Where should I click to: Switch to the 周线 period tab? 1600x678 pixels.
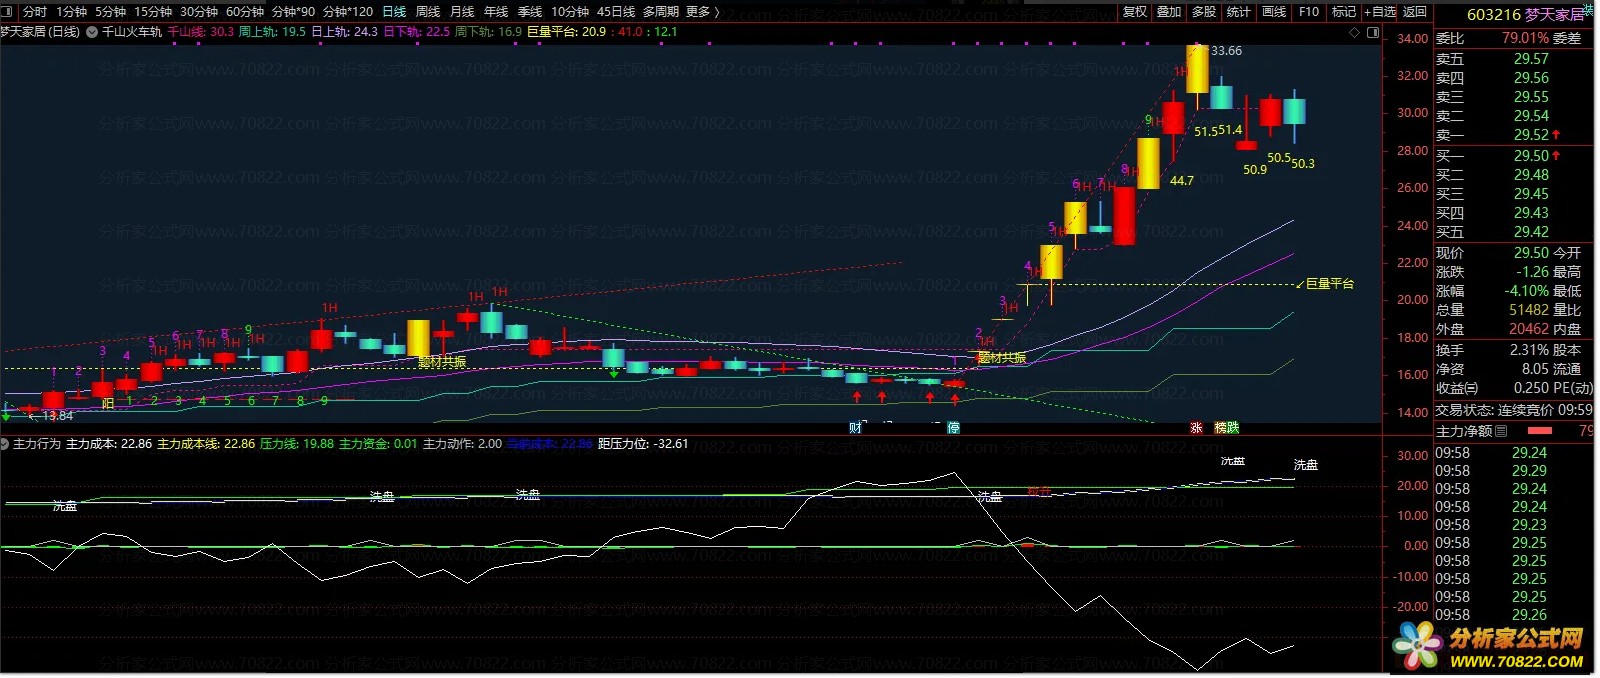428,12
